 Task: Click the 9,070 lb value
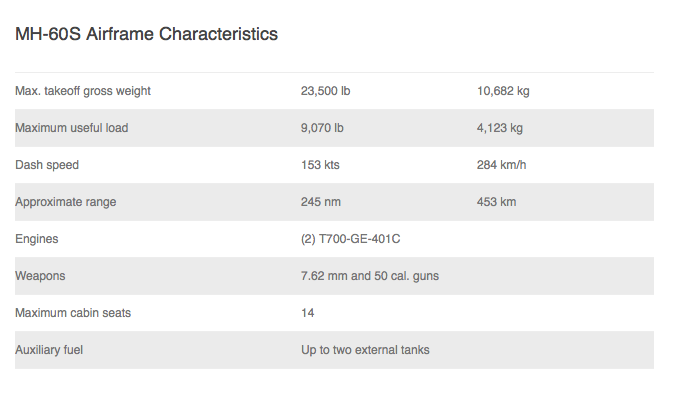[322, 128]
